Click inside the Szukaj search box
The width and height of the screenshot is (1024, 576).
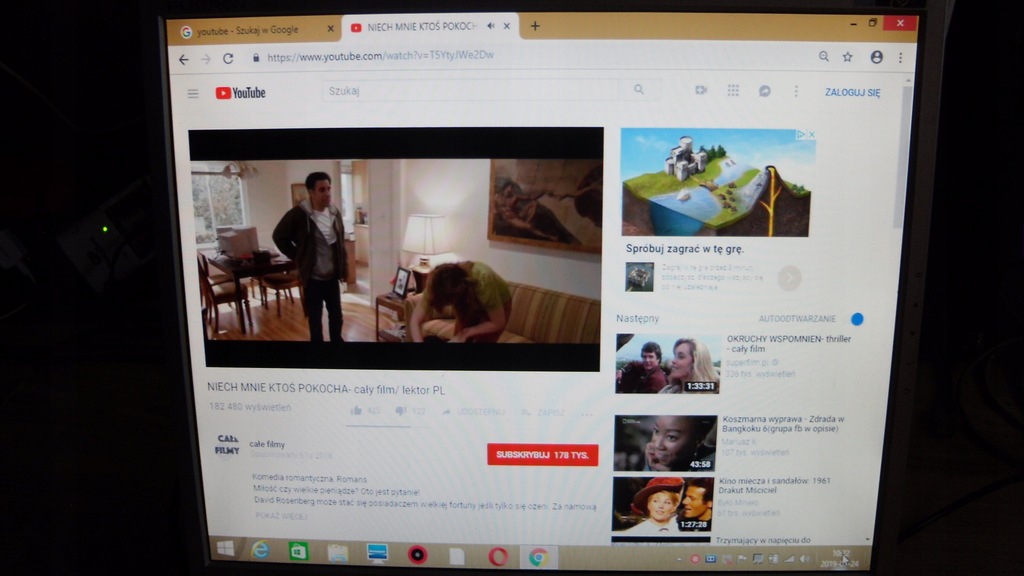[x=470, y=91]
